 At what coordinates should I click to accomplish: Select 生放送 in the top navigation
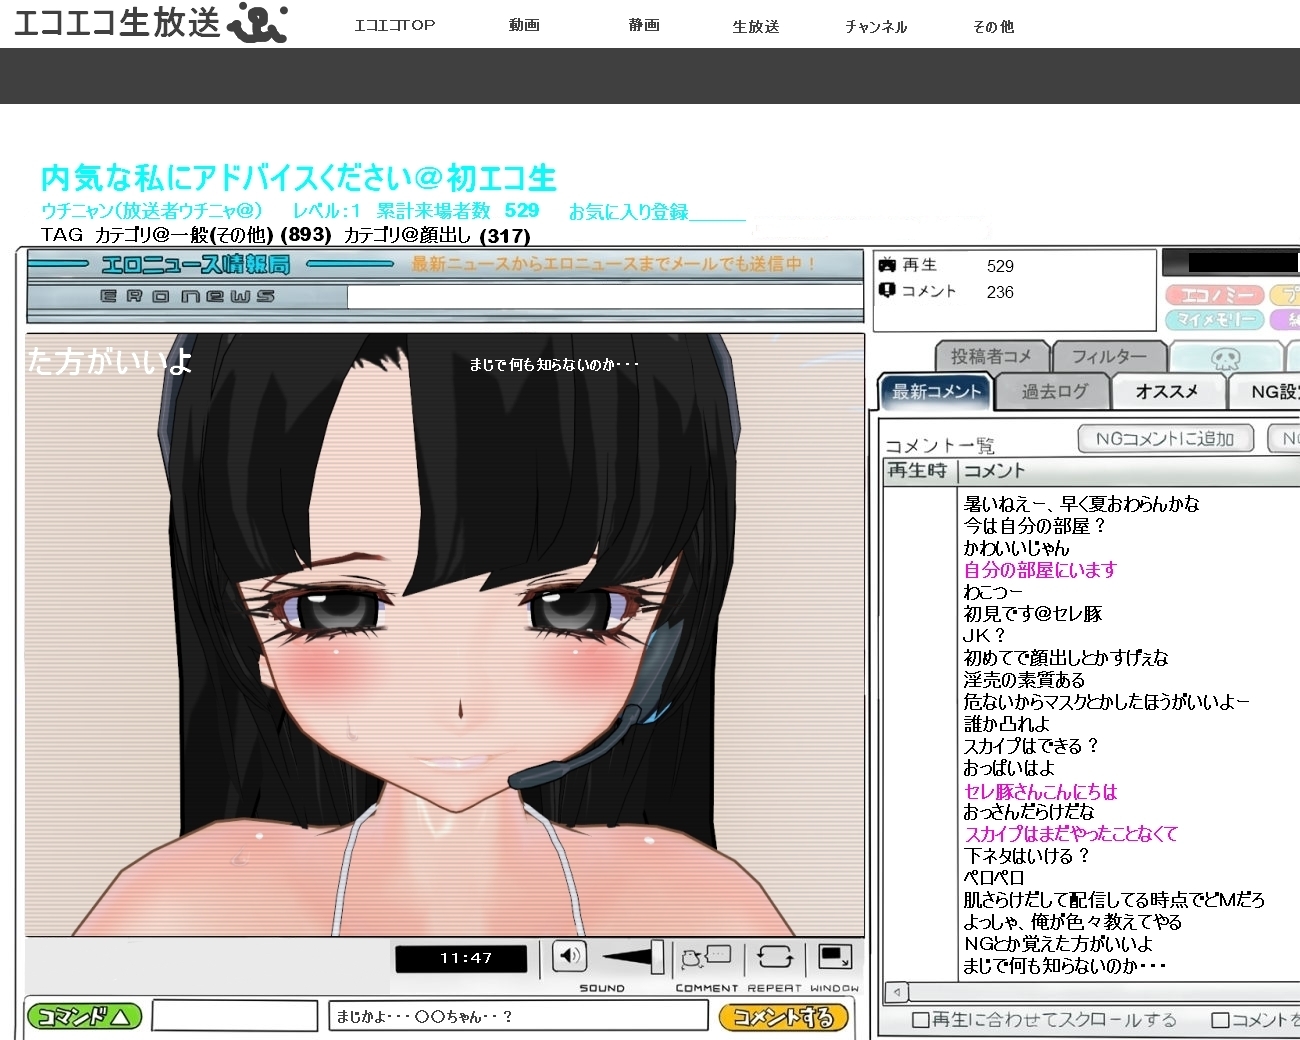click(x=755, y=26)
